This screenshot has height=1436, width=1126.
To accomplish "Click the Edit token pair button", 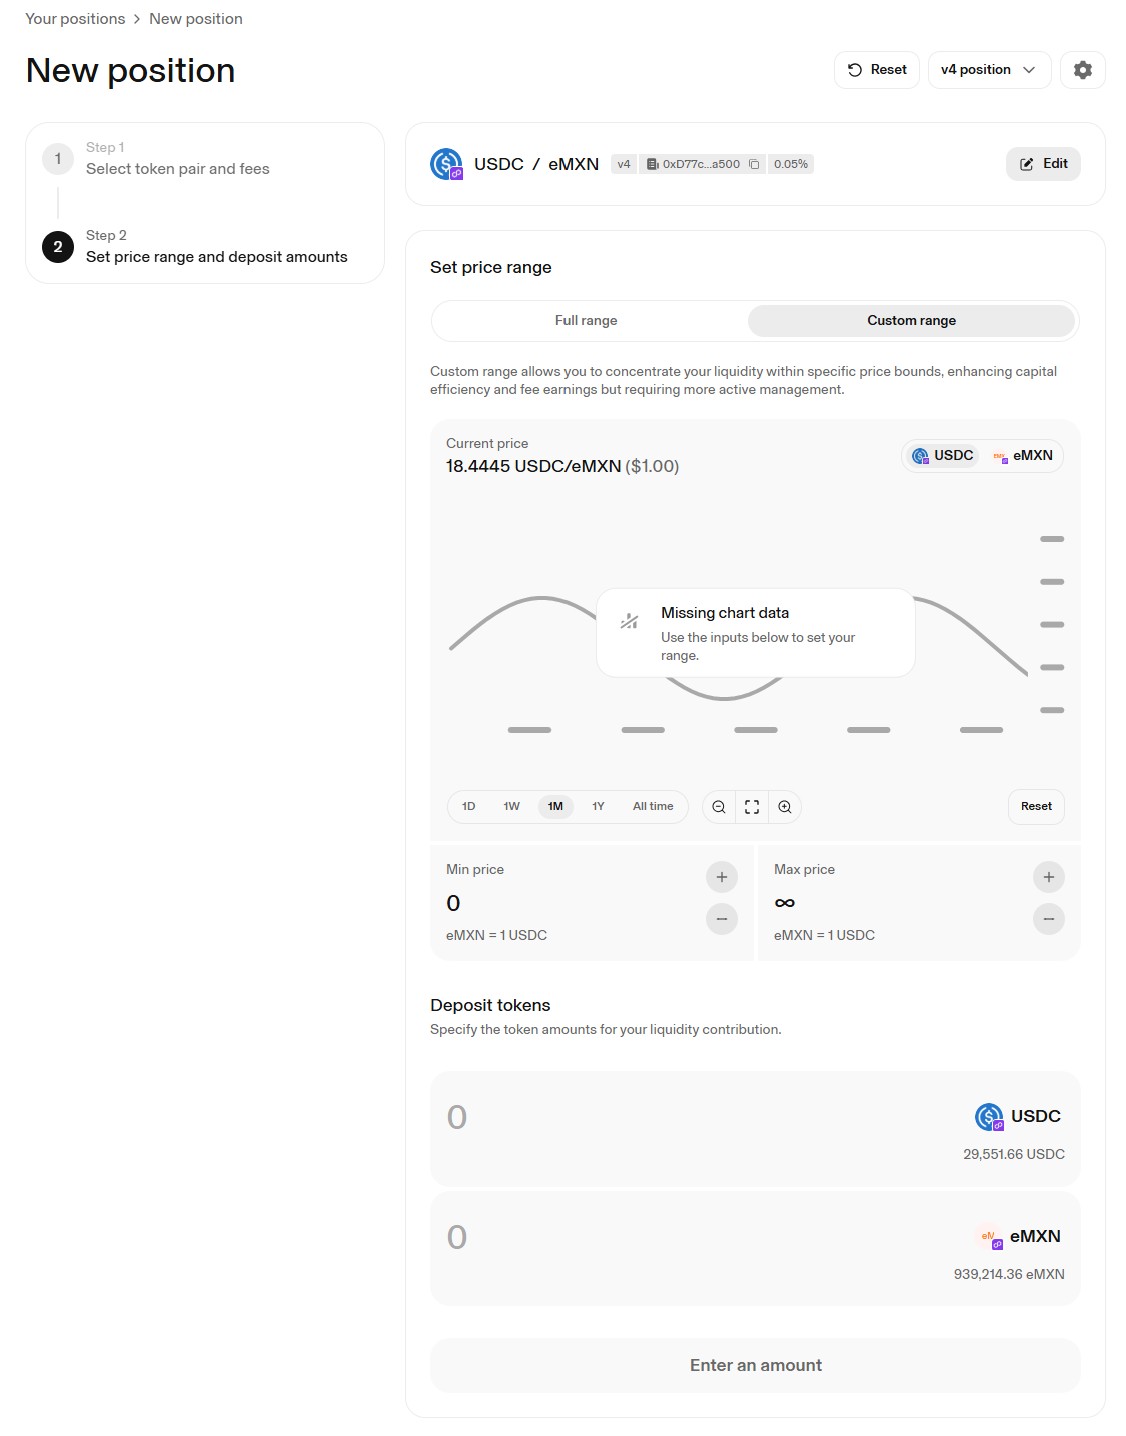I will pos(1043,164).
